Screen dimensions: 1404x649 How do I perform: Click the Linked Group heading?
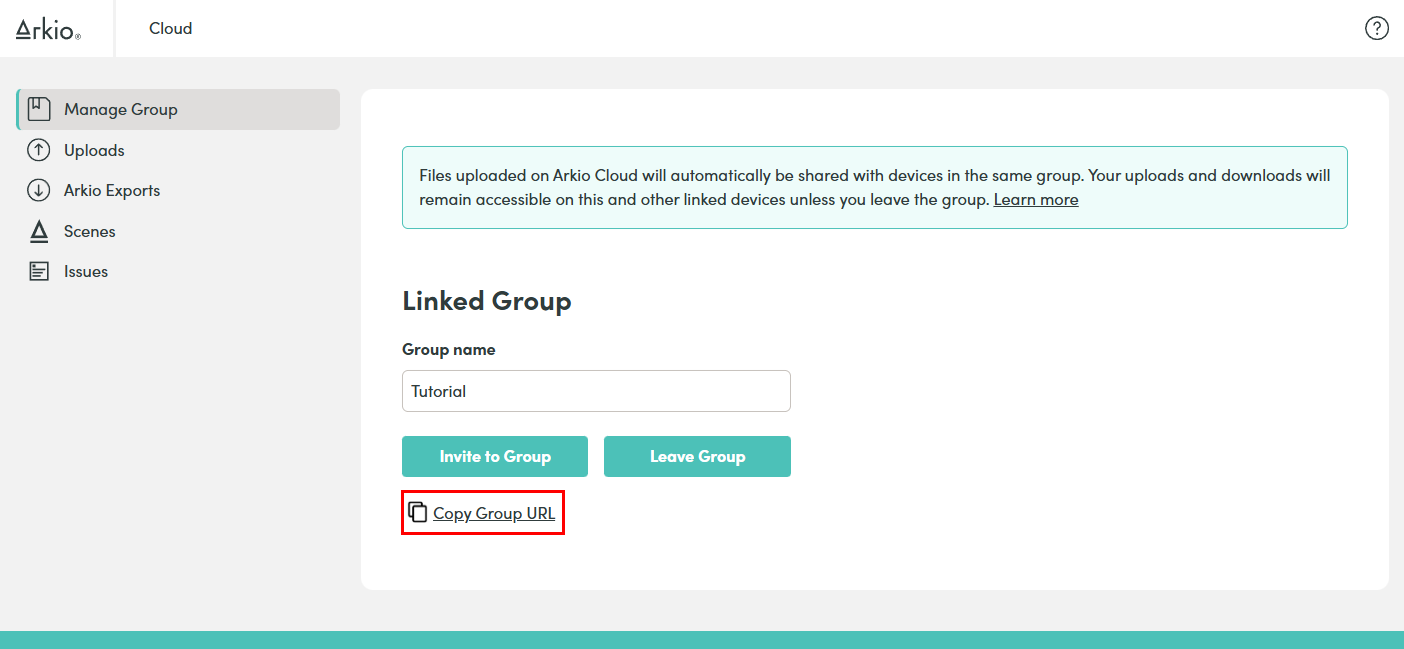pyautogui.click(x=487, y=301)
